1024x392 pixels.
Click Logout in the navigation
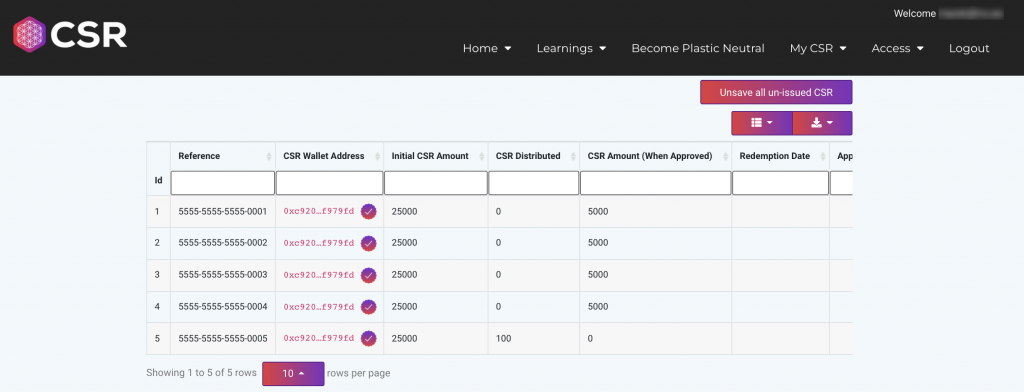point(969,48)
